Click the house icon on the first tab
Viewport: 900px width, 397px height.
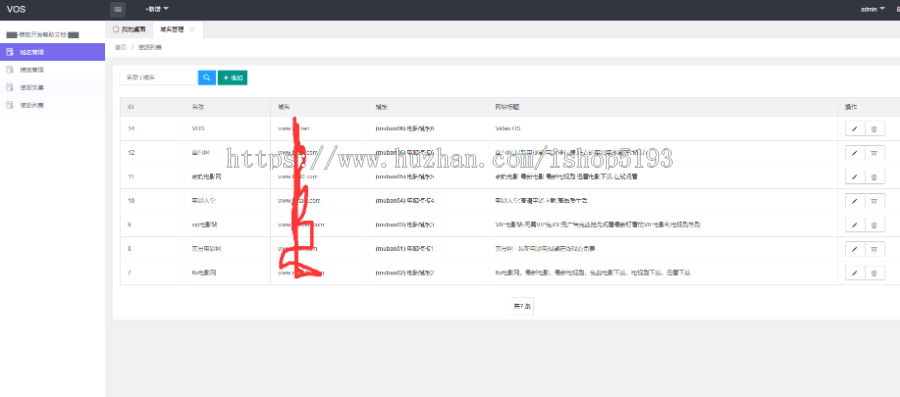coord(115,29)
